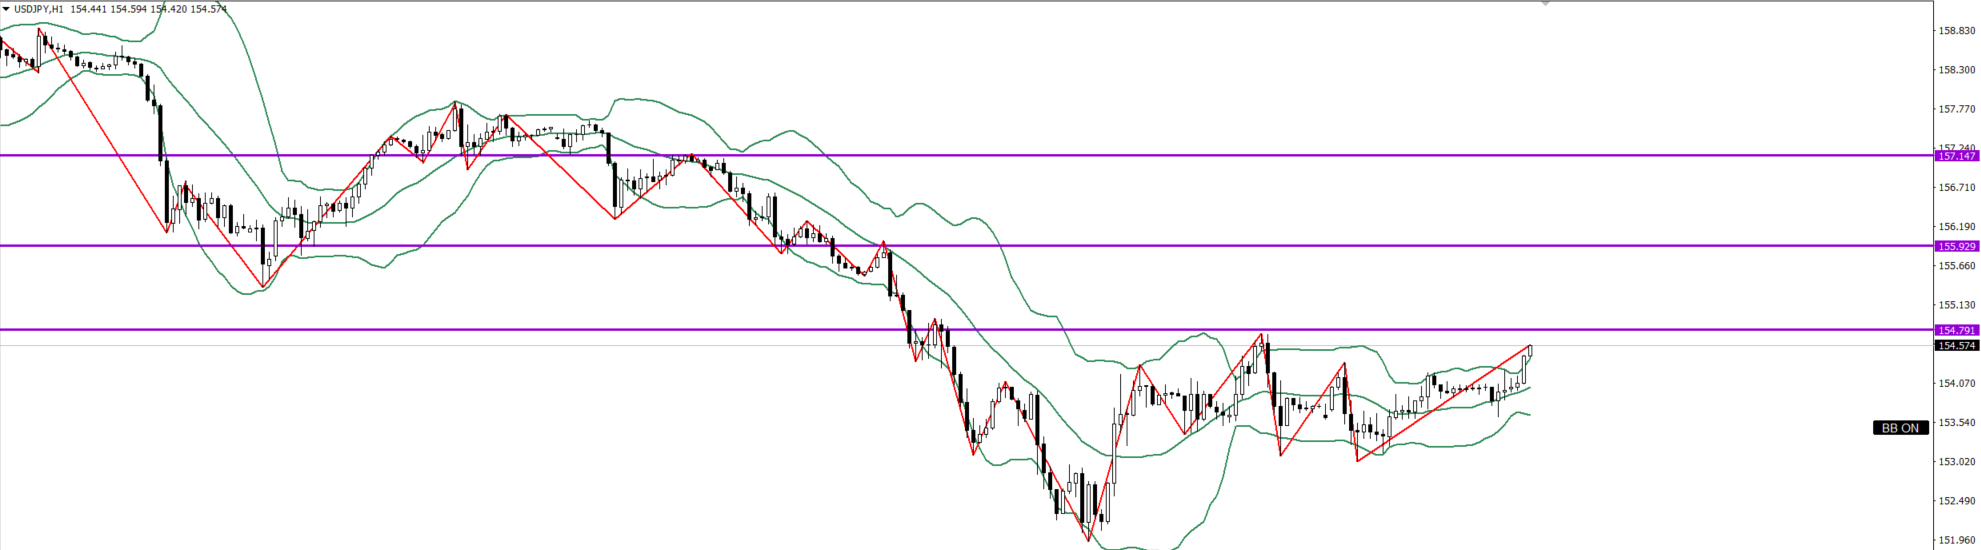Click the 156.190 price scale label
The height and width of the screenshot is (550, 1981).
point(1956,227)
